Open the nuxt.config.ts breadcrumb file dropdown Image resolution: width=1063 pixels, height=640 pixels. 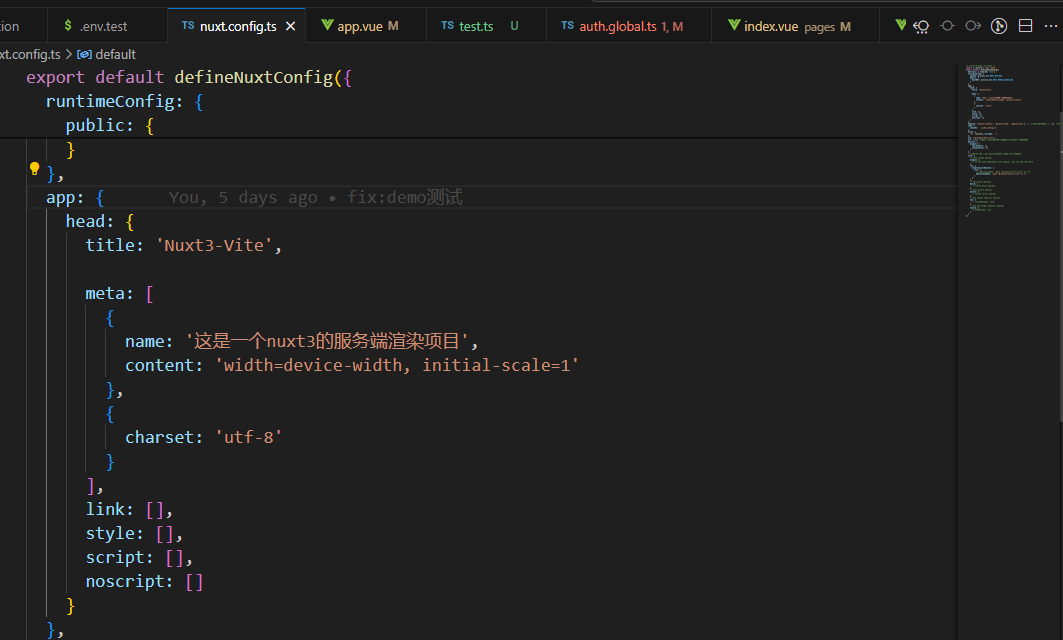point(32,54)
